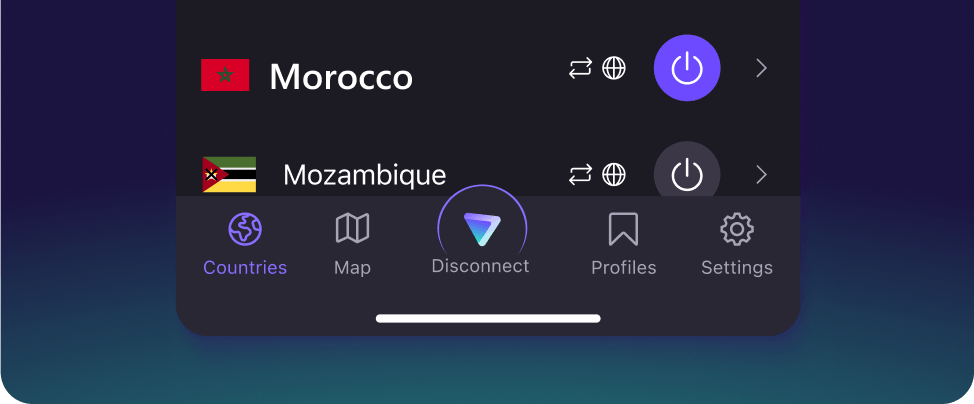Expand Morocco server list with chevron
The height and width of the screenshot is (404, 974).
(x=762, y=68)
